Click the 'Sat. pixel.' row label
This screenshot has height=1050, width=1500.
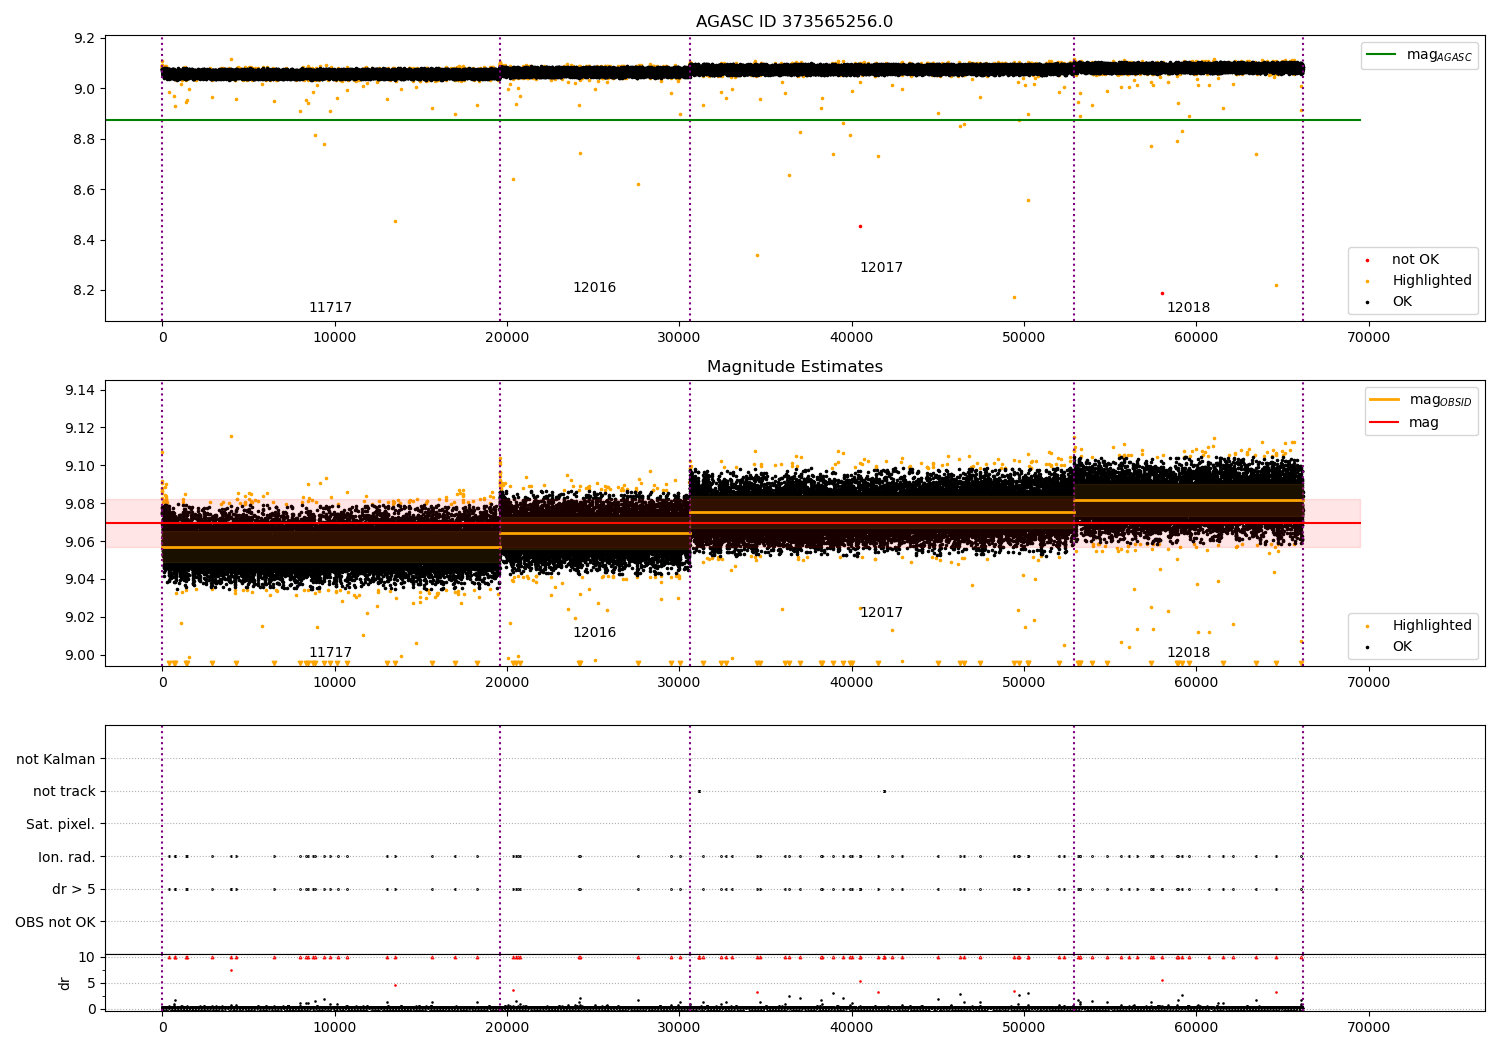pyautogui.click(x=61, y=824)
